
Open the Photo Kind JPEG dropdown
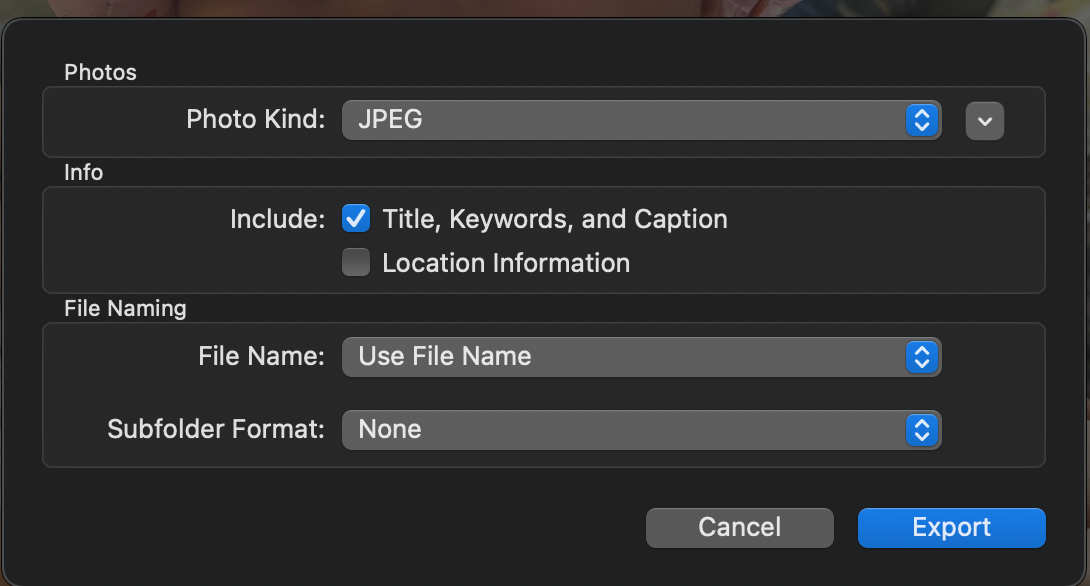tap(642, 120)
